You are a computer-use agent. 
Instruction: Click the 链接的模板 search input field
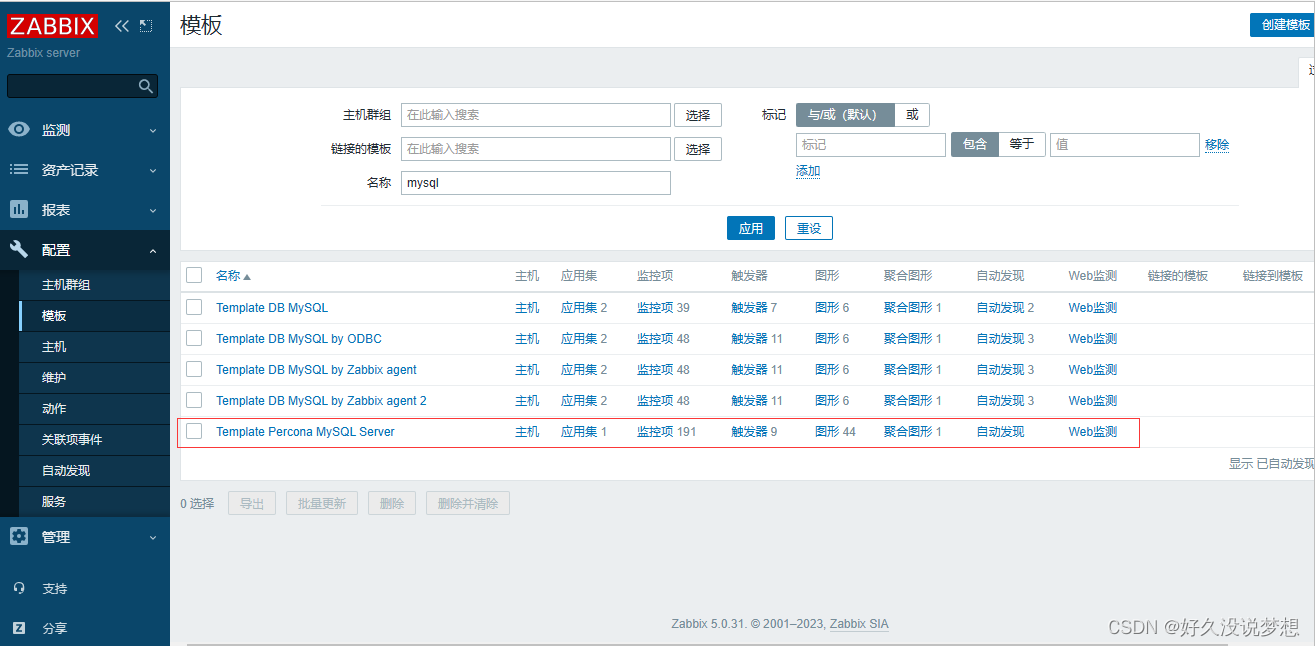point(536,149)
